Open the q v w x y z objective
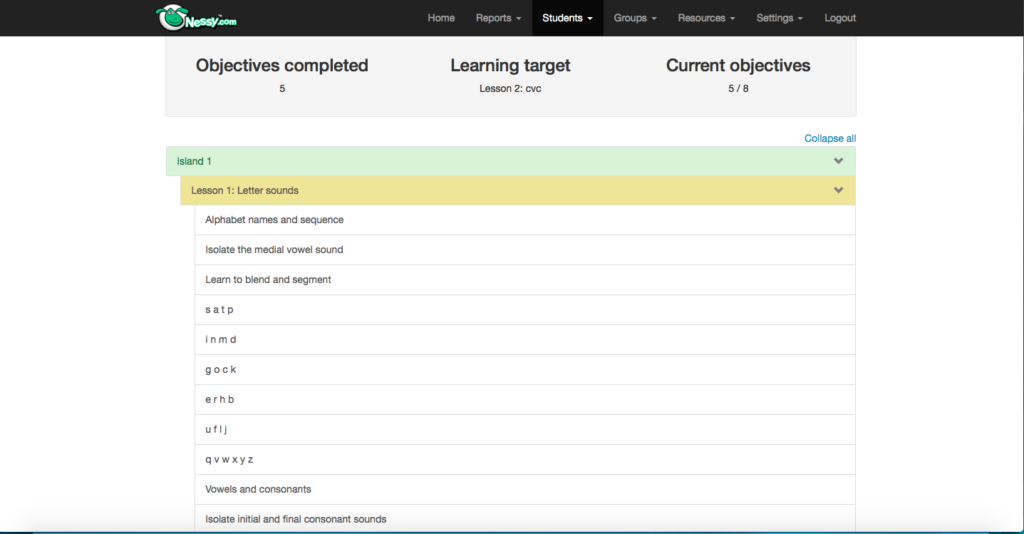 tap(229, 459)
